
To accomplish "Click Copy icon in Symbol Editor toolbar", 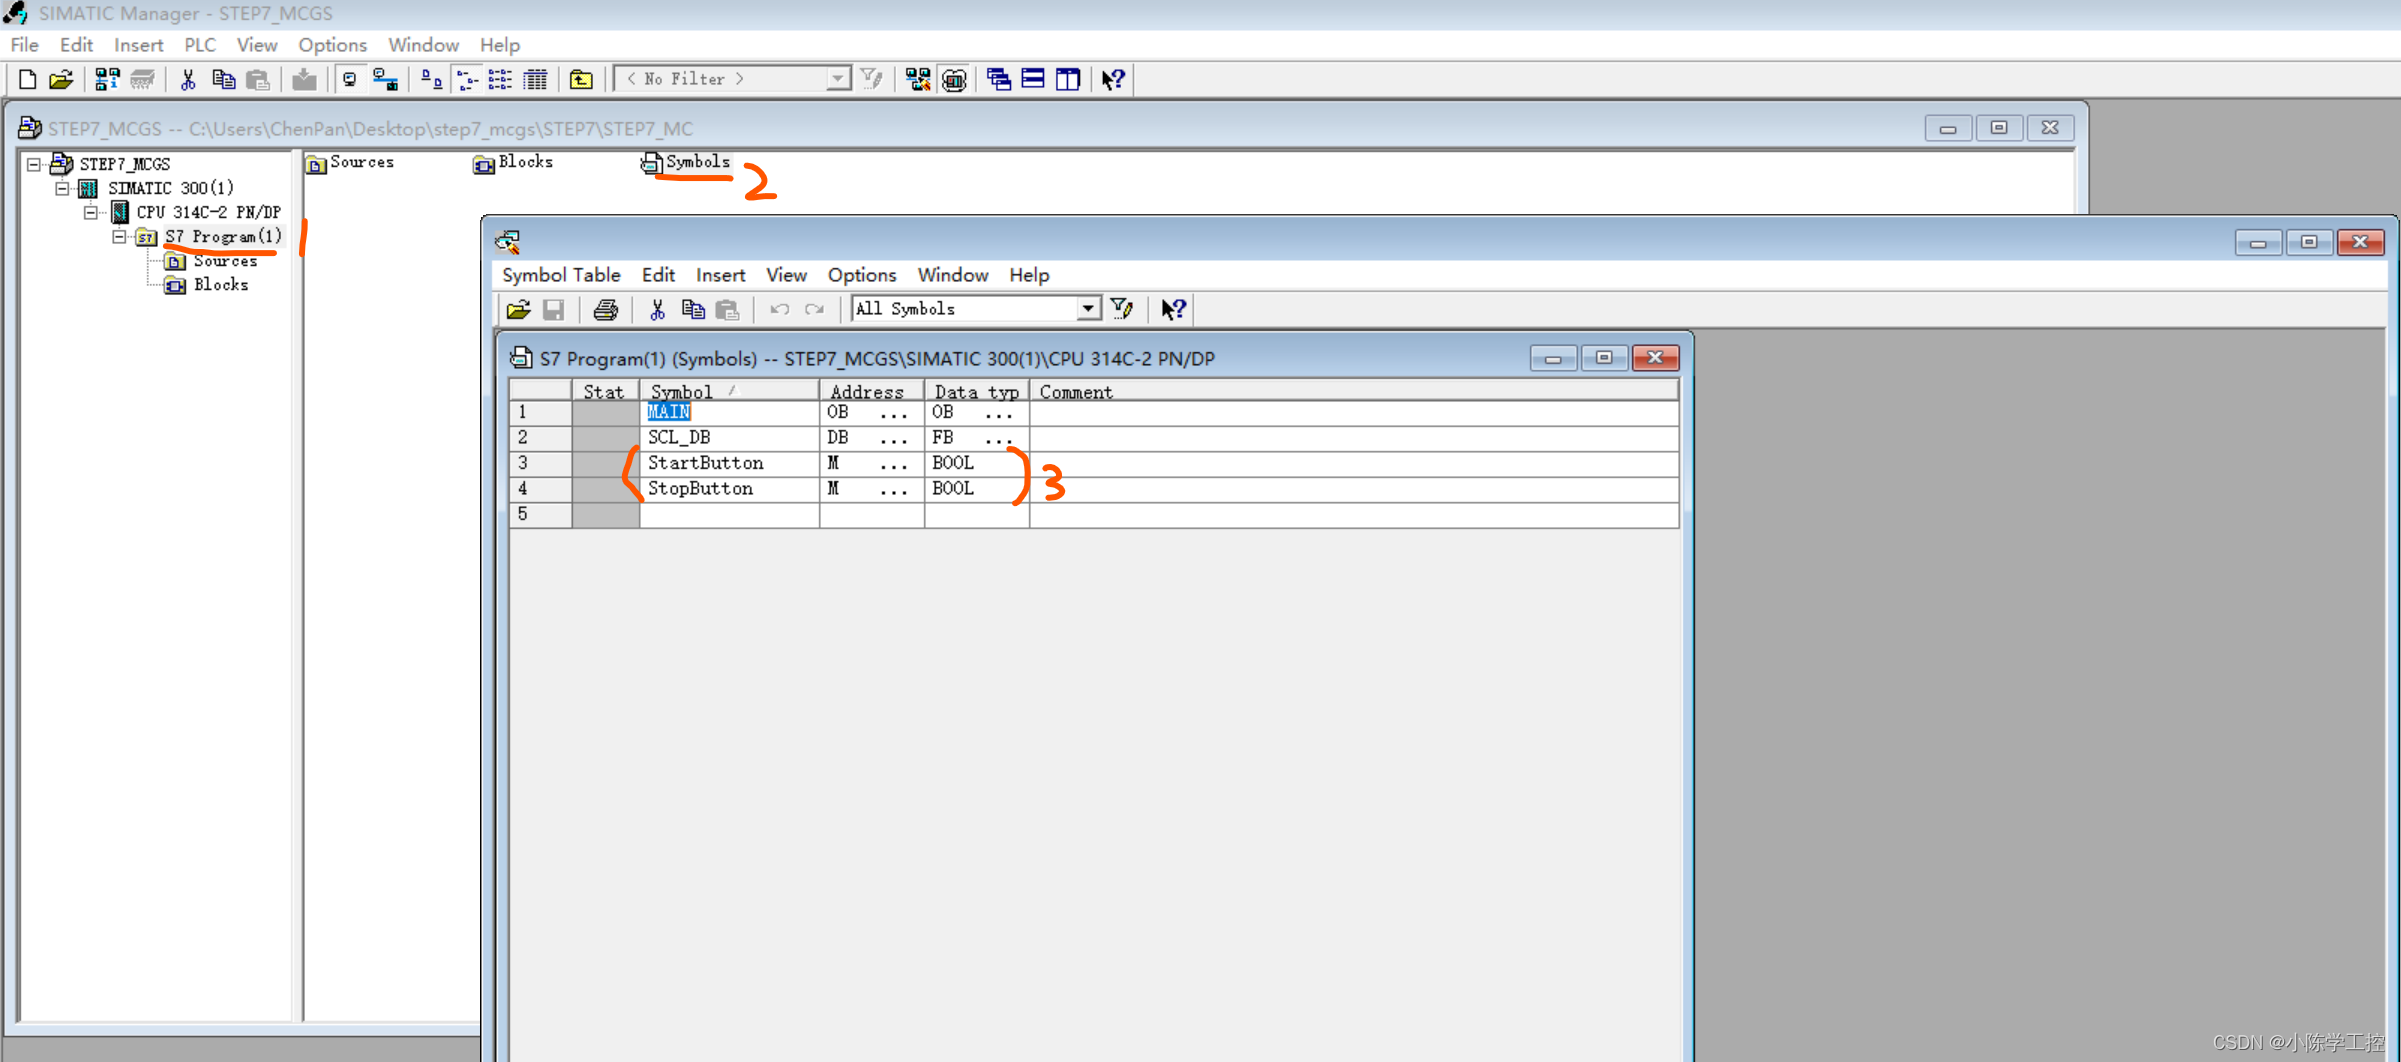I will (692, 310).
